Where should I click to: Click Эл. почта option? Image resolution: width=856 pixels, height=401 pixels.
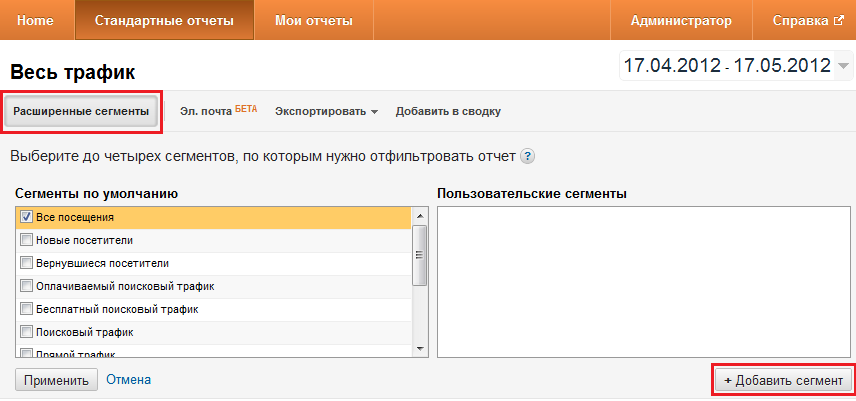(x=206, y=111)
